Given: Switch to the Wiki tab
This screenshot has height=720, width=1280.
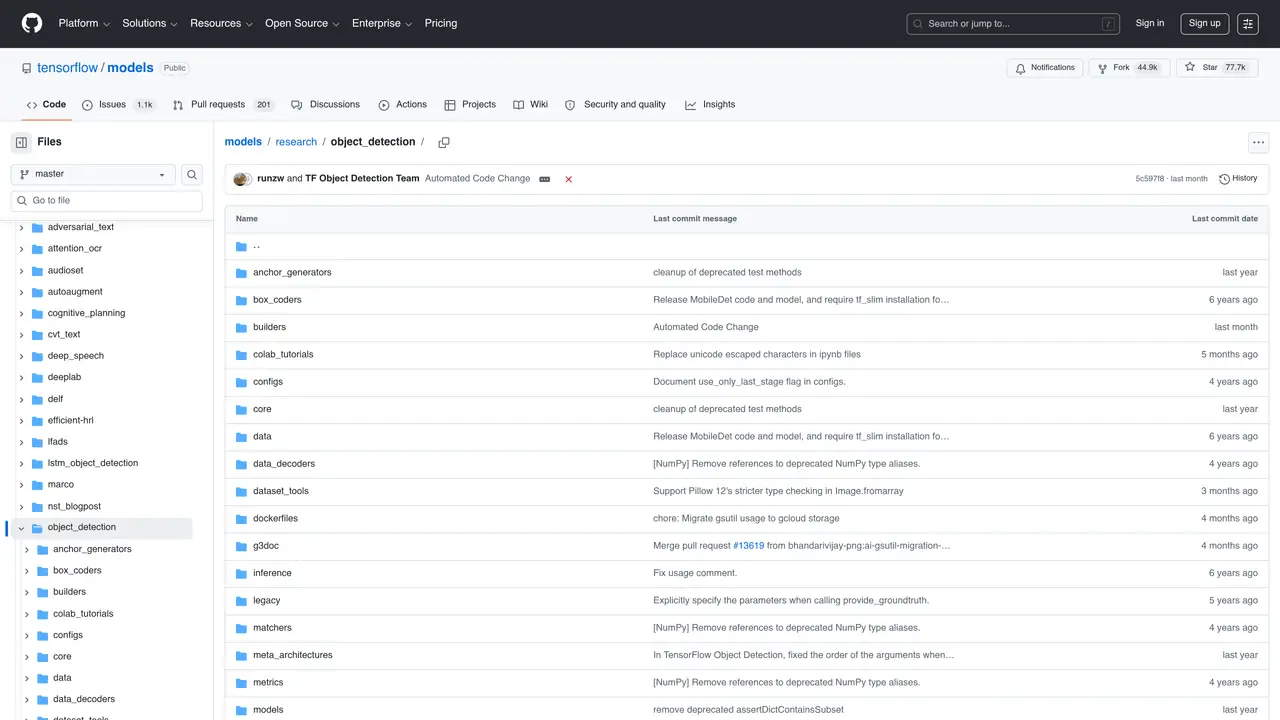Looking at the screenshot, I should click(530, 105).
